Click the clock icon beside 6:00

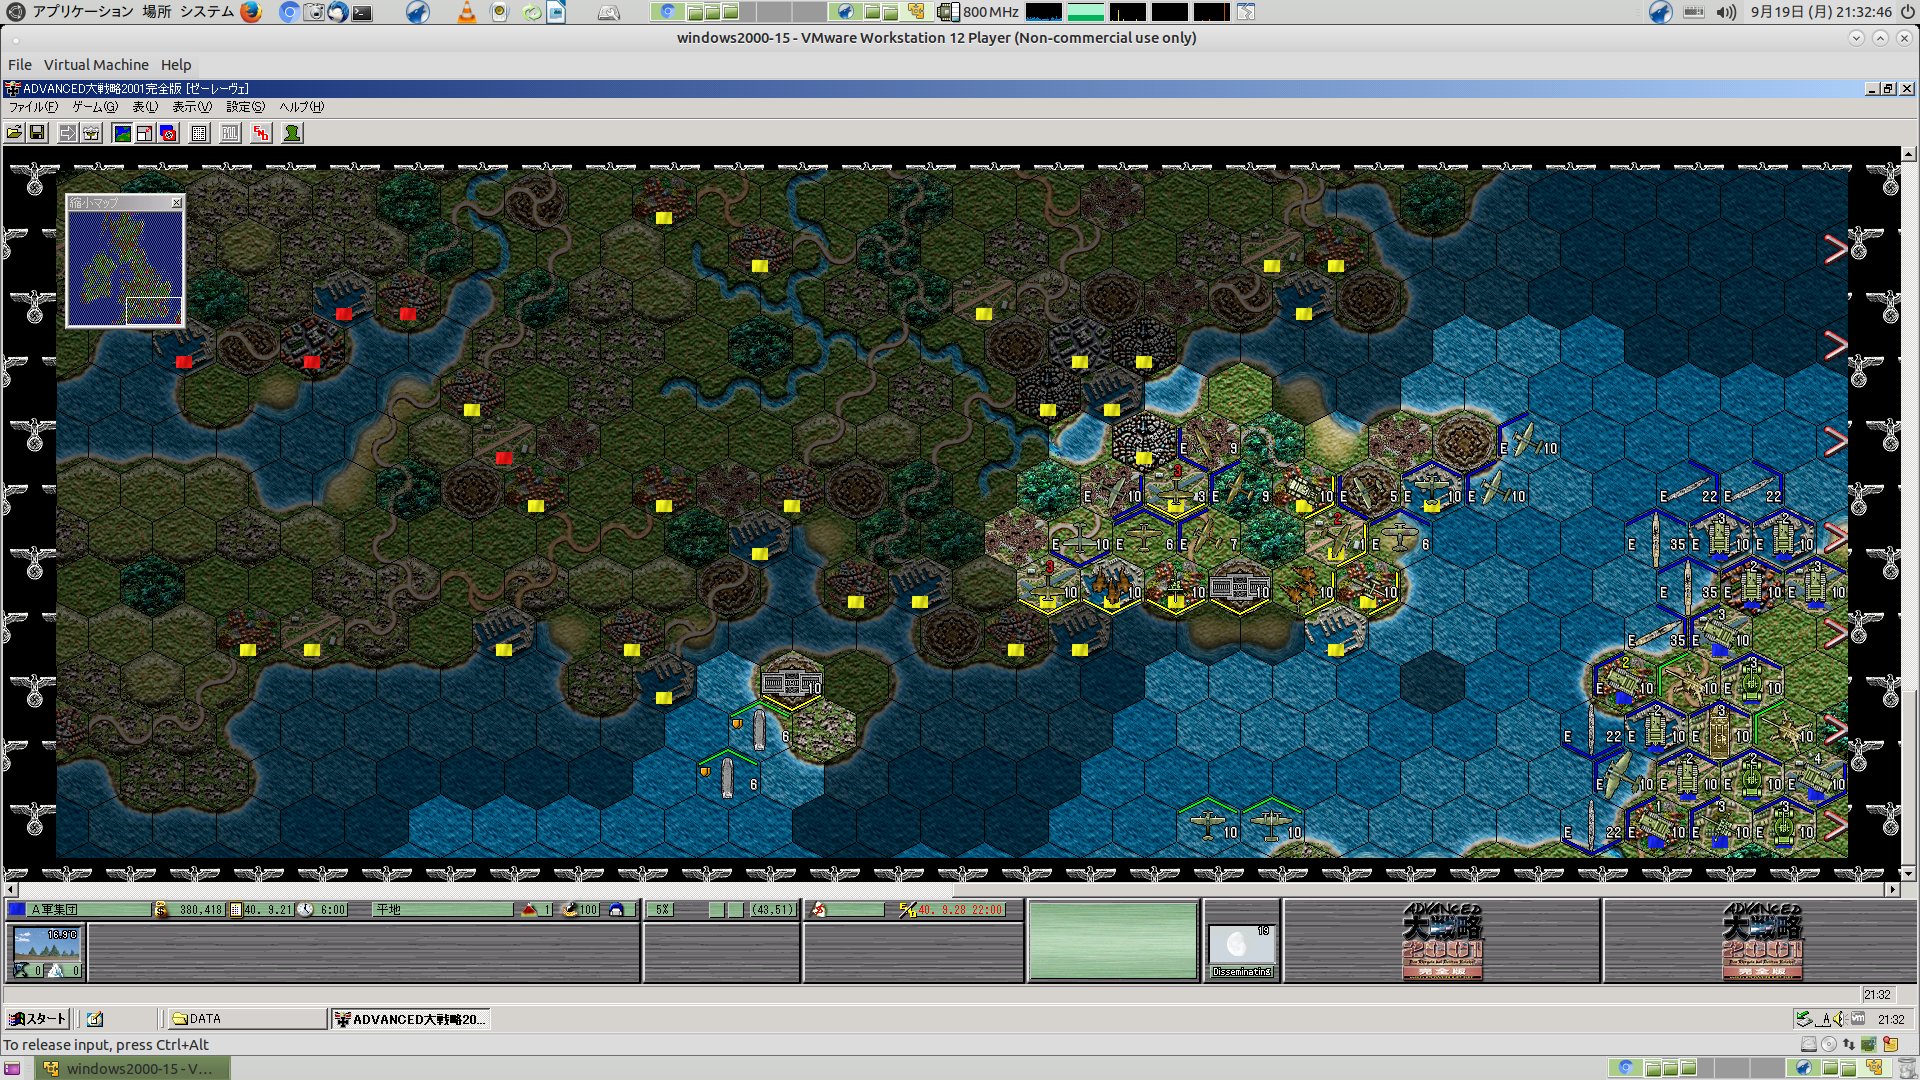pyautogui.click(x=306, y=910)
